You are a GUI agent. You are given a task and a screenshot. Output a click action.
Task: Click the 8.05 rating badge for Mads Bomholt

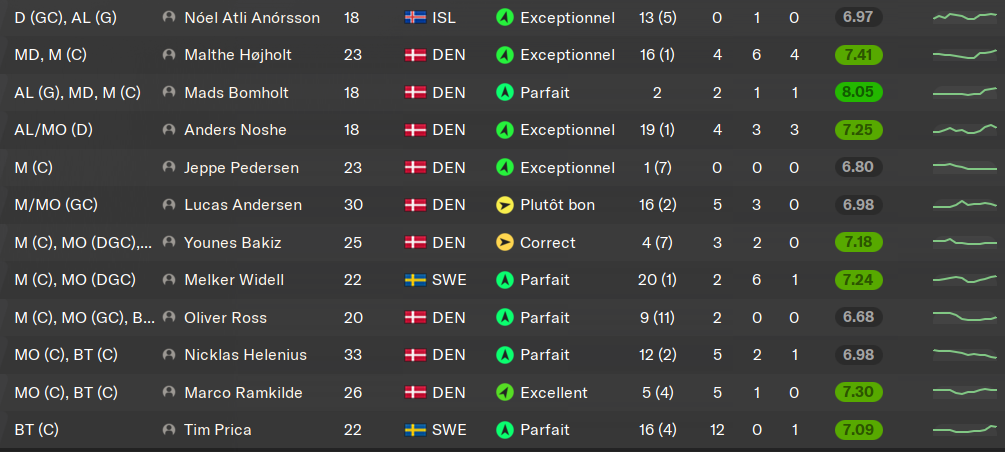point(858,92)
